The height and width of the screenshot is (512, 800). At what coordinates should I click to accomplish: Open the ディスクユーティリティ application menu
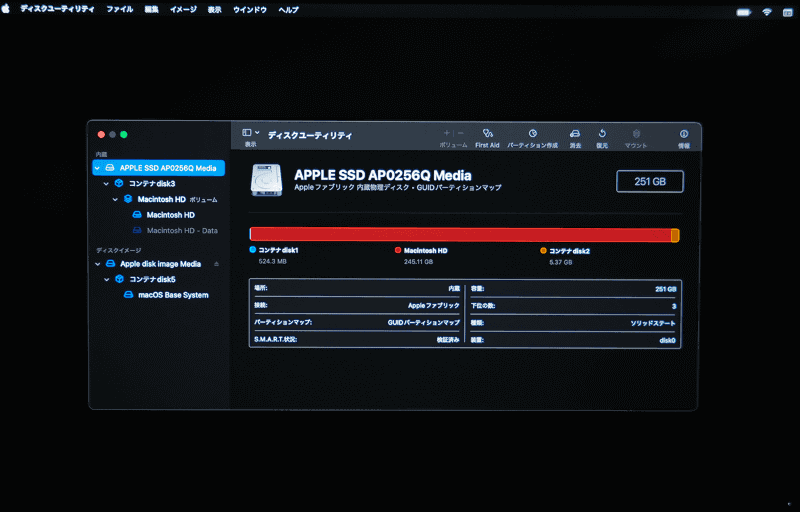click(57, 9)
